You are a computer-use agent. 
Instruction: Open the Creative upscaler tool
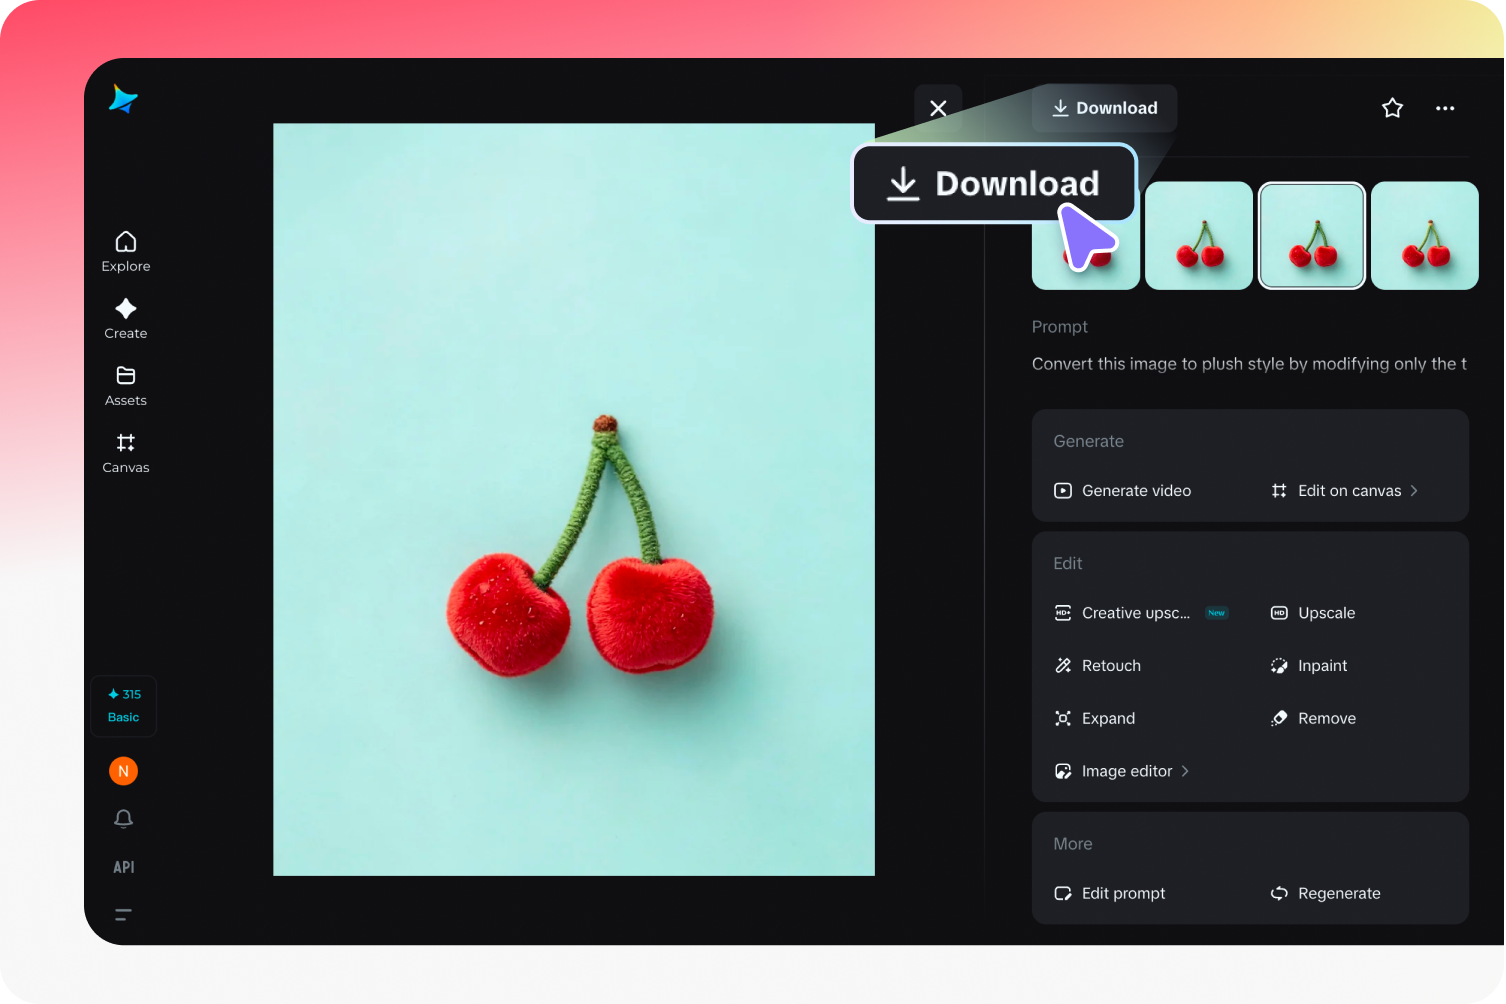pyautogui.click(x=1135, y=613)
